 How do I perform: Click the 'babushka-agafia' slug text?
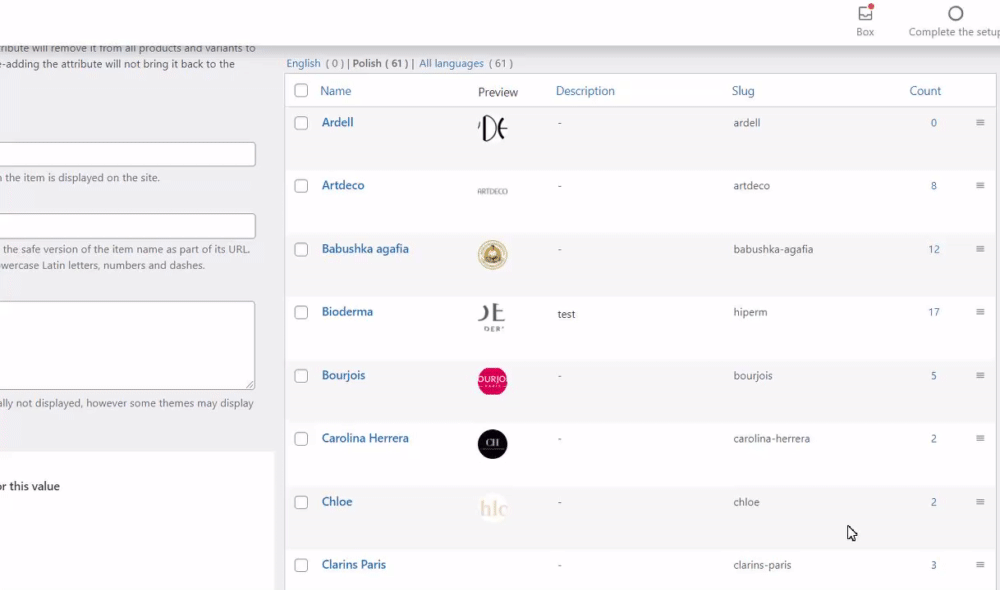coord(773,249)
